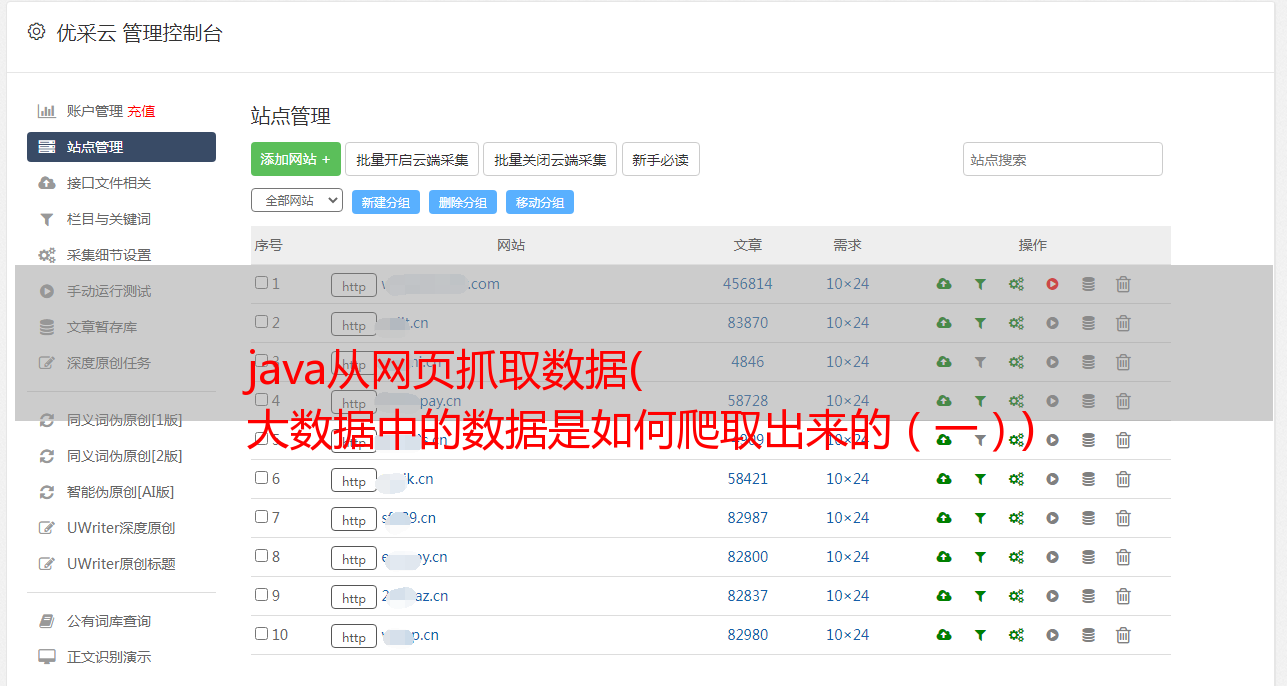
Task: Click the green filter icon in row 2
Action: tap(980, 323)
